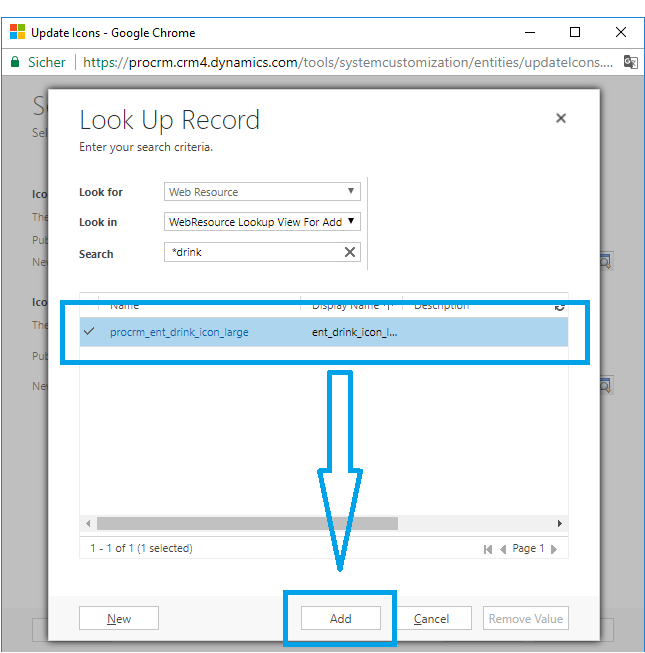Clear the search text with X icon

[x=350, y=253]
